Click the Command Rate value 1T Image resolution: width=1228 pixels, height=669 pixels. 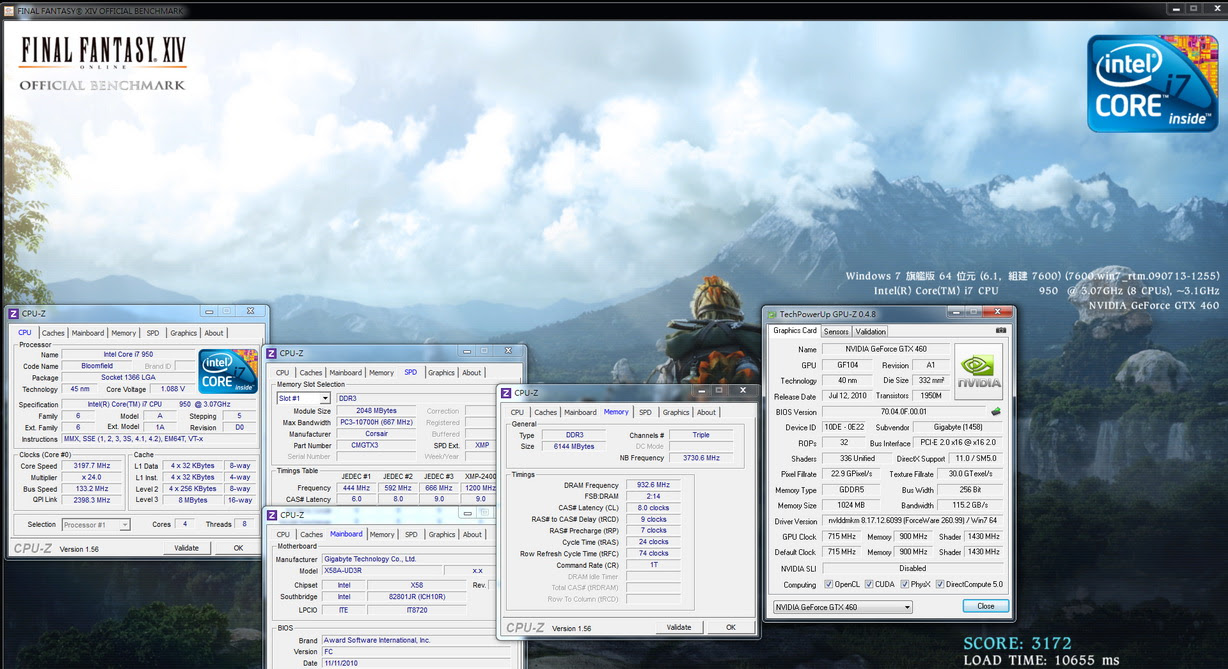[x=653, y=565]
